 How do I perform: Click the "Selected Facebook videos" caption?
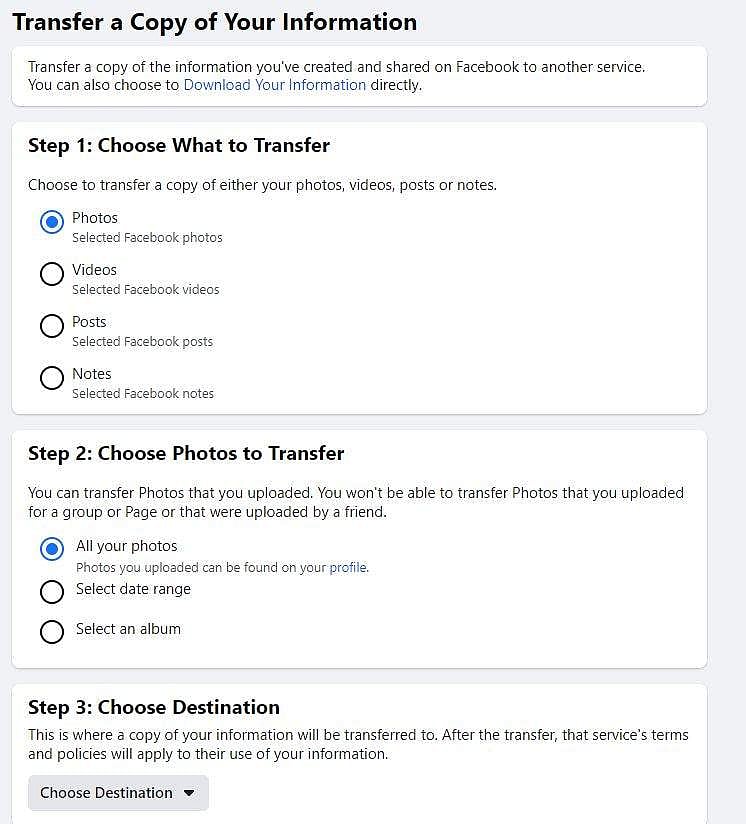point(145,290)
